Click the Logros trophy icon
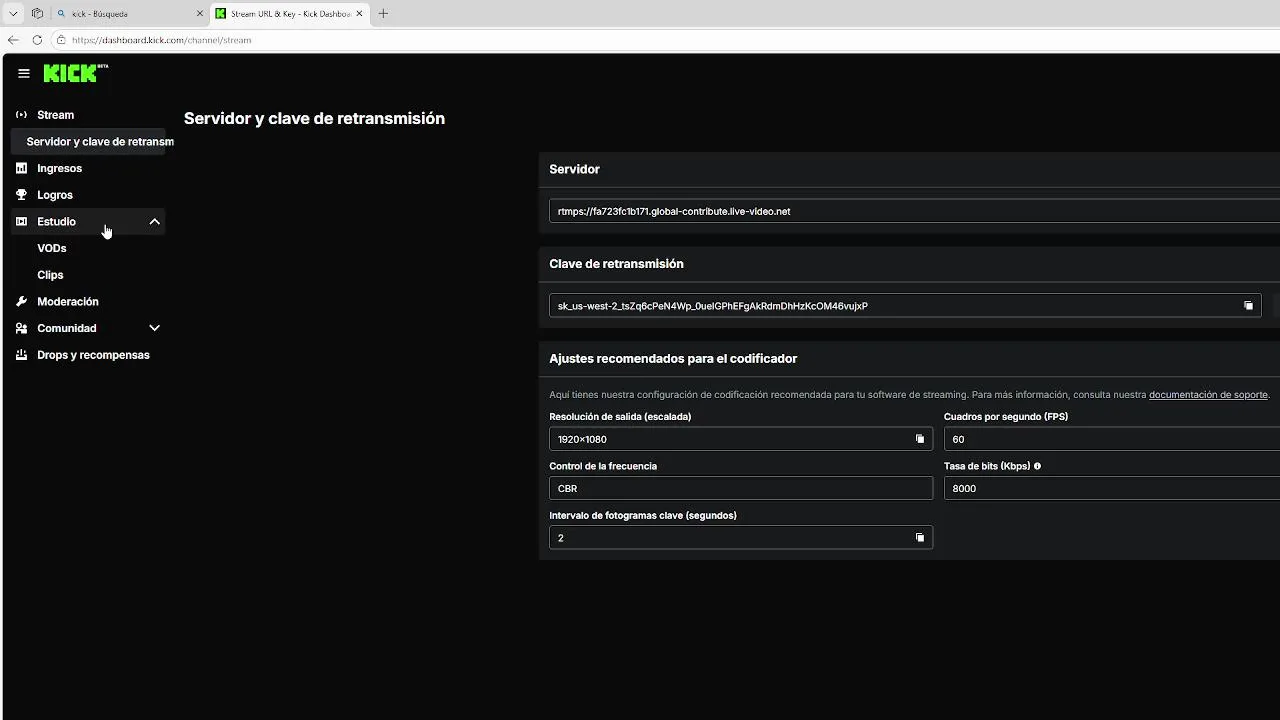Viewport: 1280px width, 720px height. pyautogui.click(x=21, y=195)
